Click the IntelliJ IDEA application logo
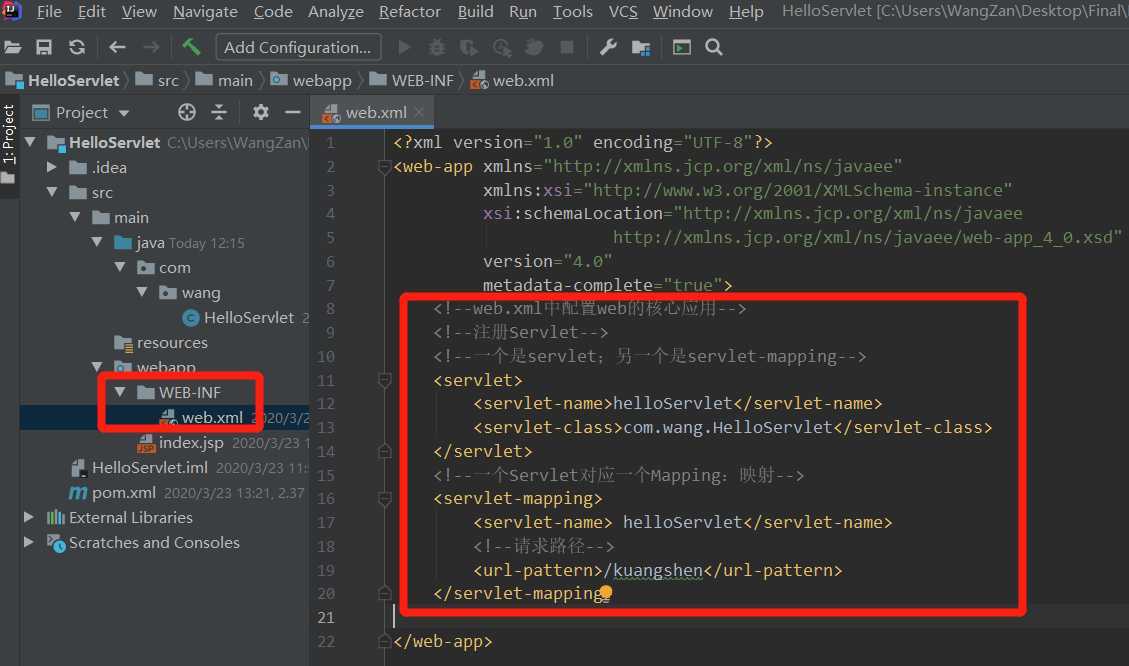The width and height of the screenshot is (1129, 666). [x=12, y=11]
